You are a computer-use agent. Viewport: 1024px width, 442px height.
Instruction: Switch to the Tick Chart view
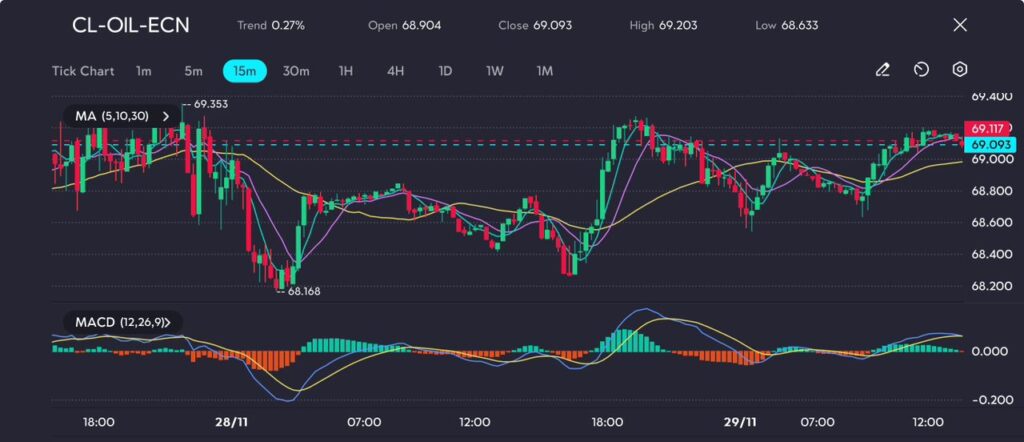(82, 71)
